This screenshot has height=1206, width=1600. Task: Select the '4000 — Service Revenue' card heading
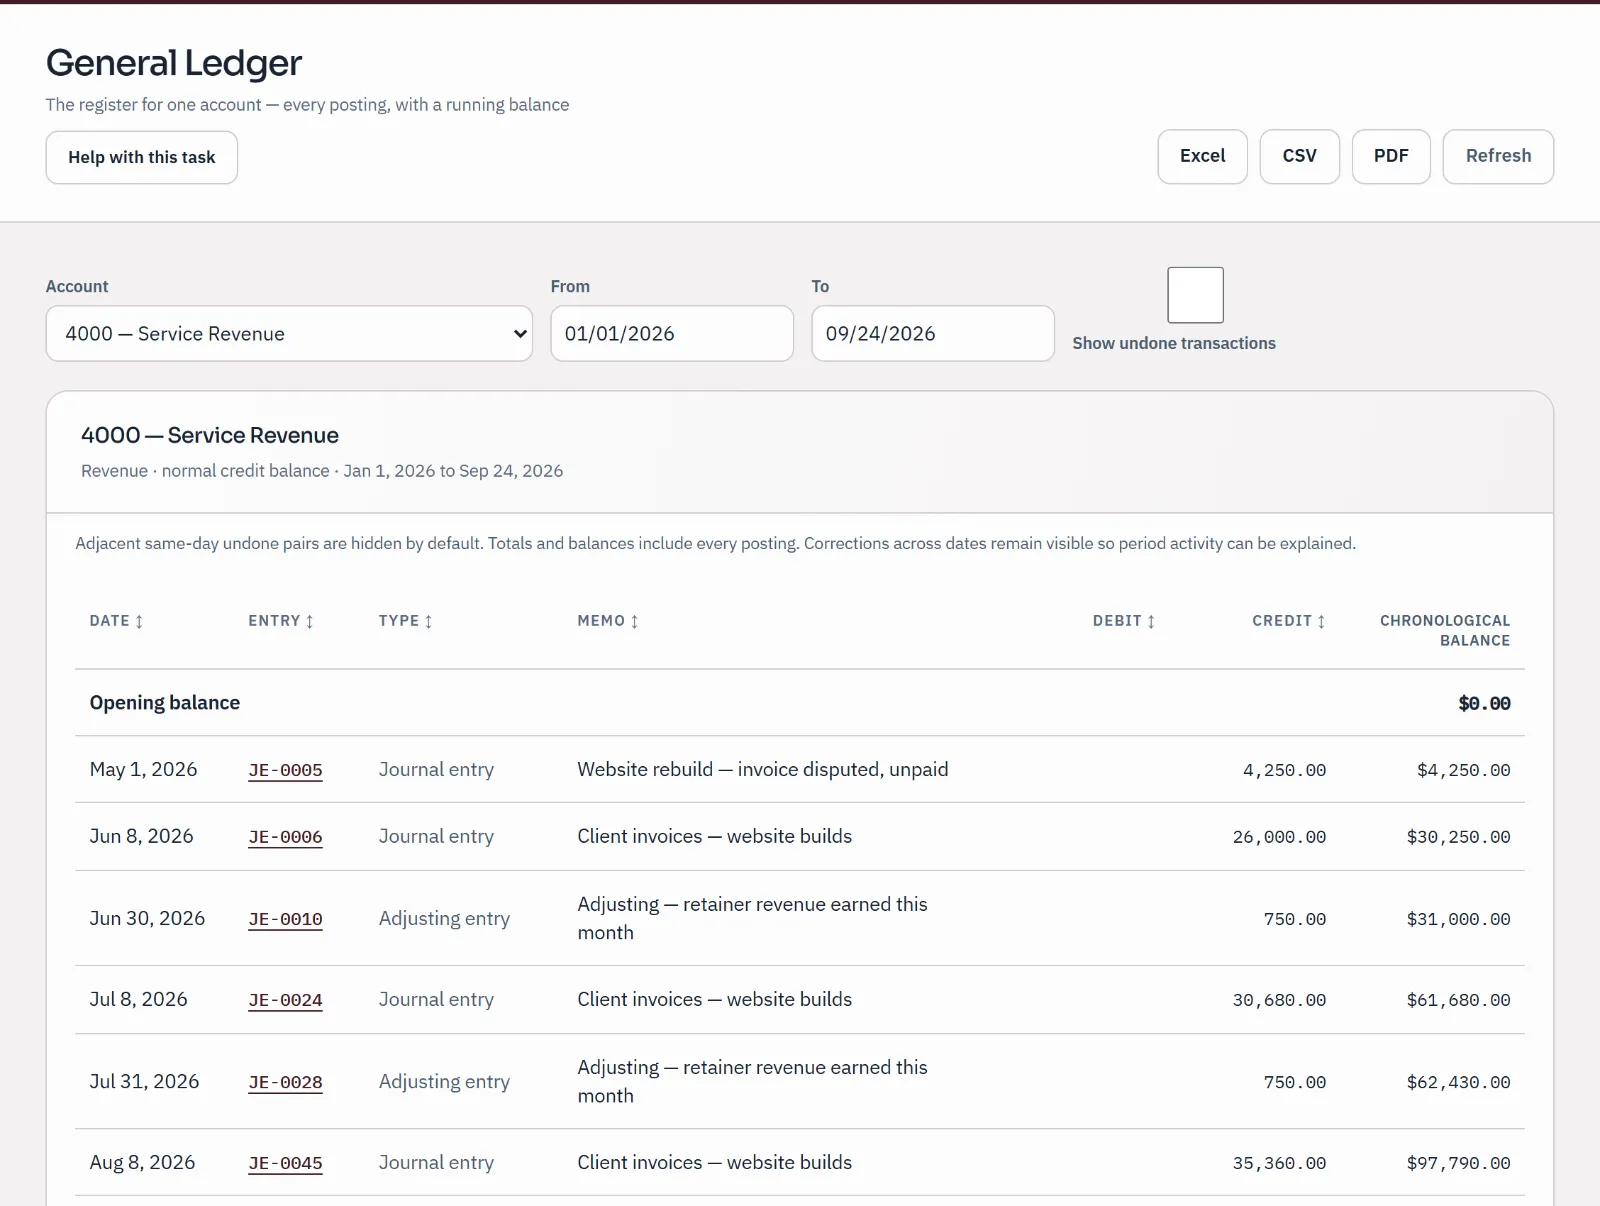(x=210, y=436)
